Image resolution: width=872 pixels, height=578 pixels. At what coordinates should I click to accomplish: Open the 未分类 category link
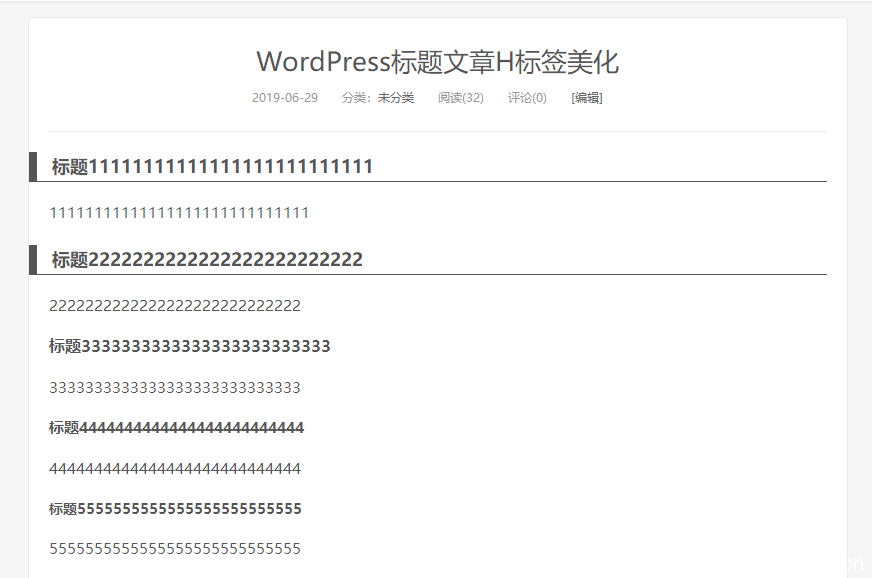(x=396, y=98)
